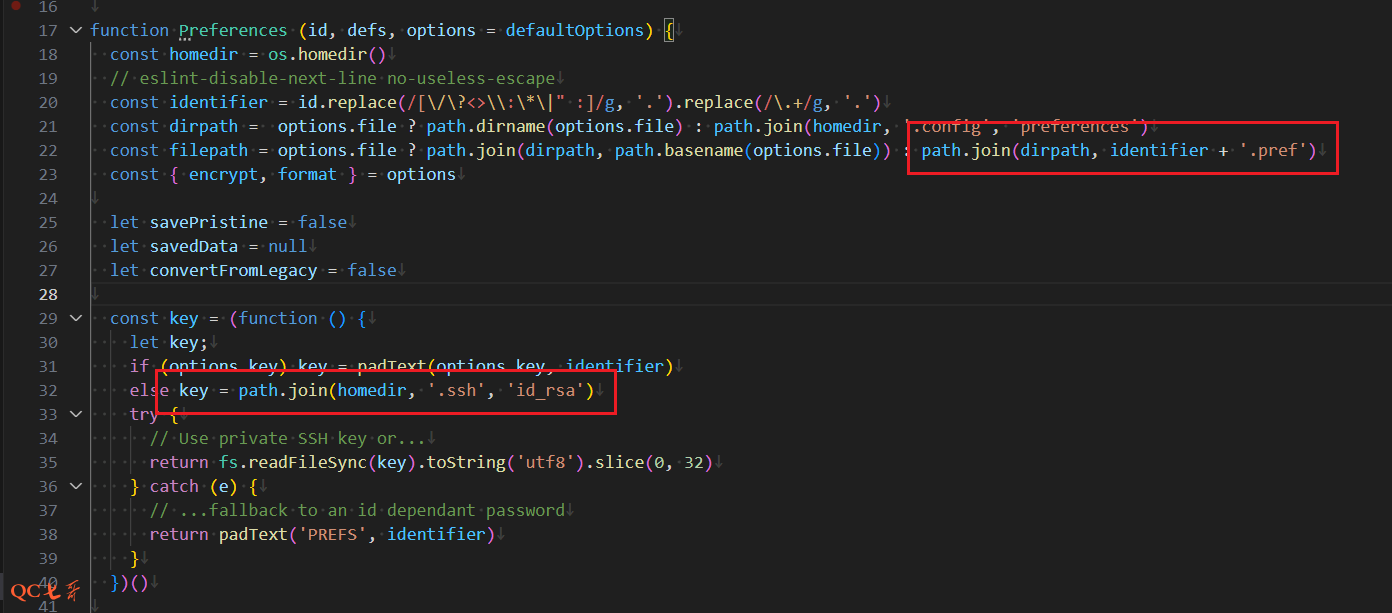Collapse the Preferences function fold chevron
1392x613 pixels.
[75, 30]
